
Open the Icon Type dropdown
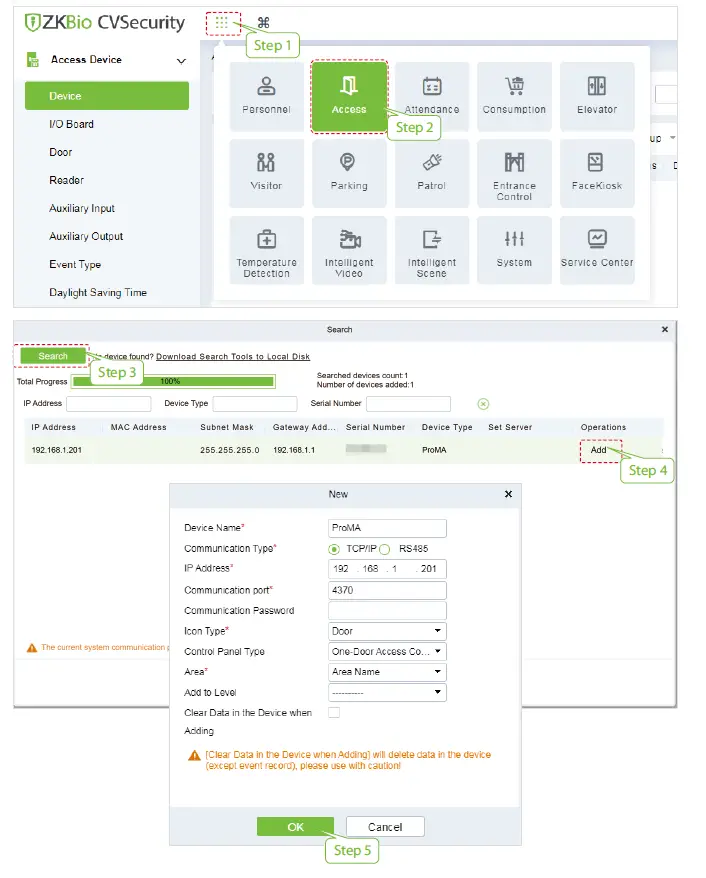(x=387, y=631)
